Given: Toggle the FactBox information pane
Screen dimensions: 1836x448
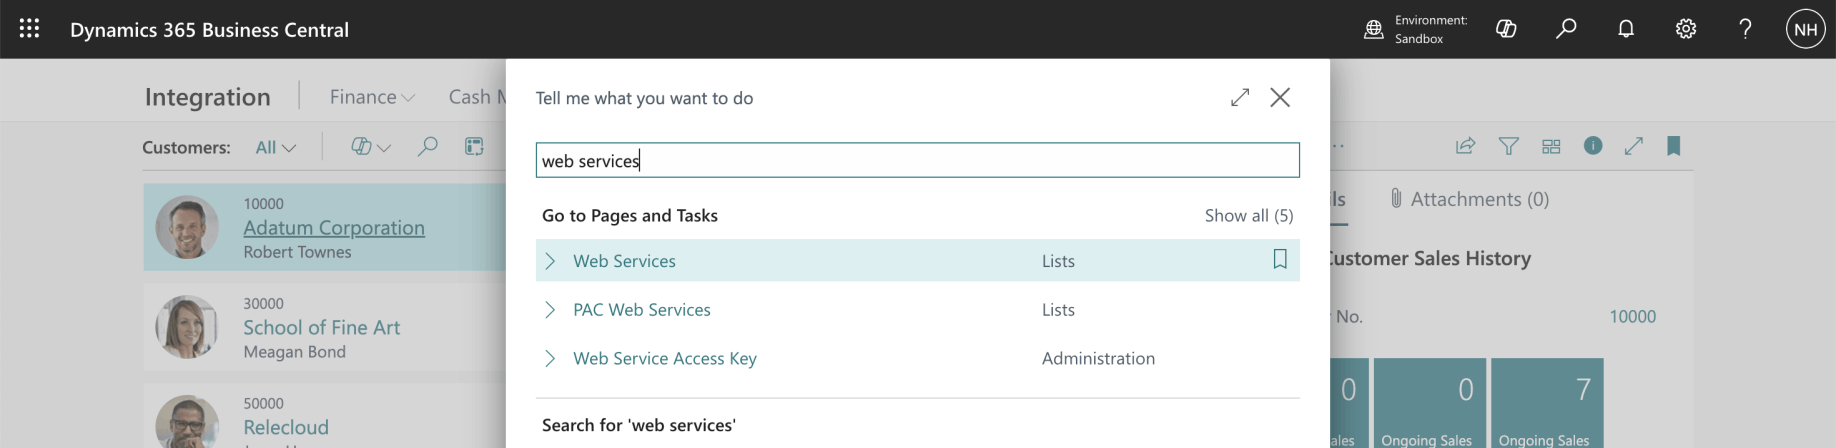Looking at the screenshot, I should (x=1593, y=146).
